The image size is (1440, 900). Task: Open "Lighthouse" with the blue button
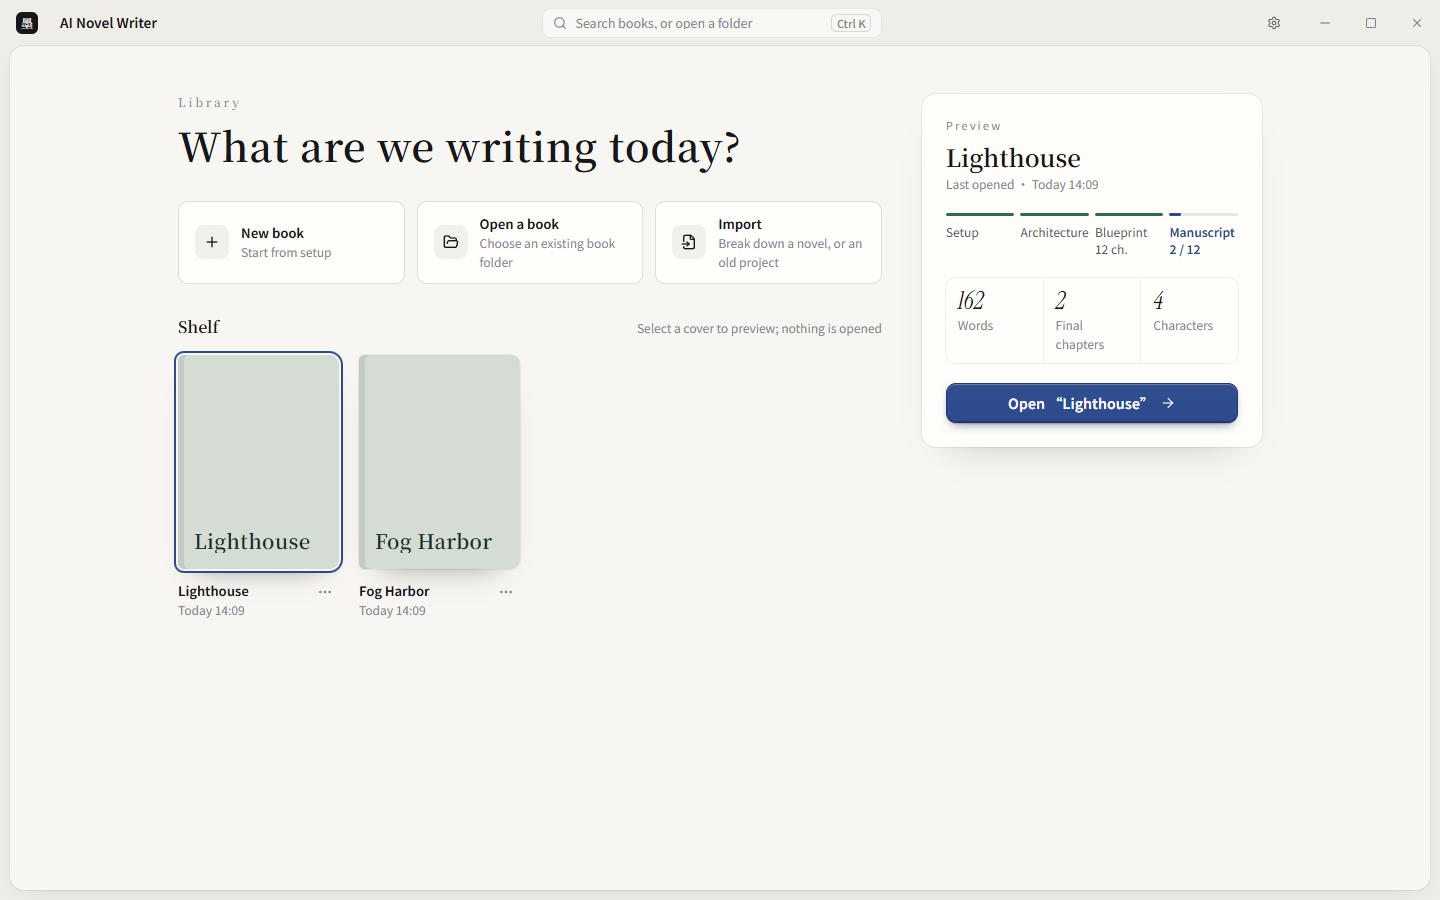coord(1092,403)
